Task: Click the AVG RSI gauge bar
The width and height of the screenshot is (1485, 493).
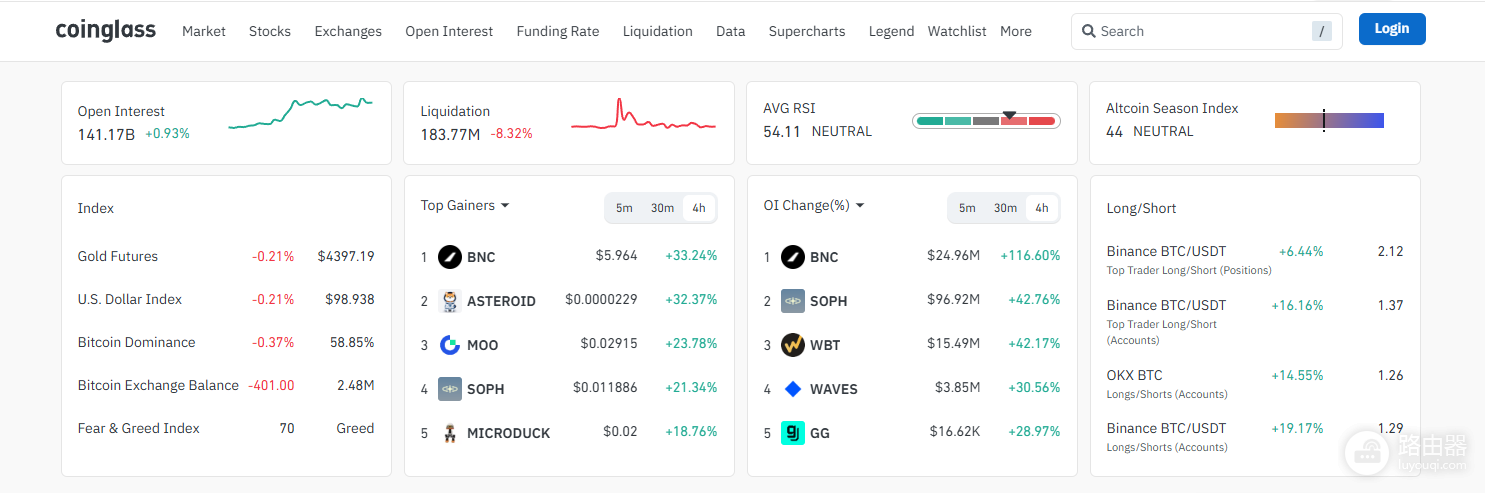Action: (986, 121)
